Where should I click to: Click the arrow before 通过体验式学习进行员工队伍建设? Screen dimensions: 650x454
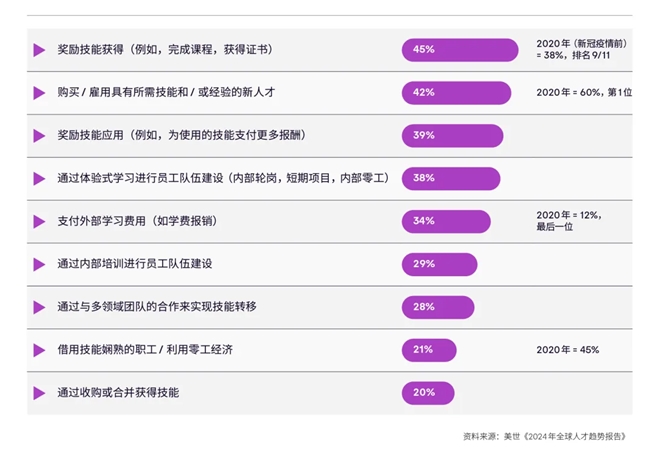click(x=39, y=179)
